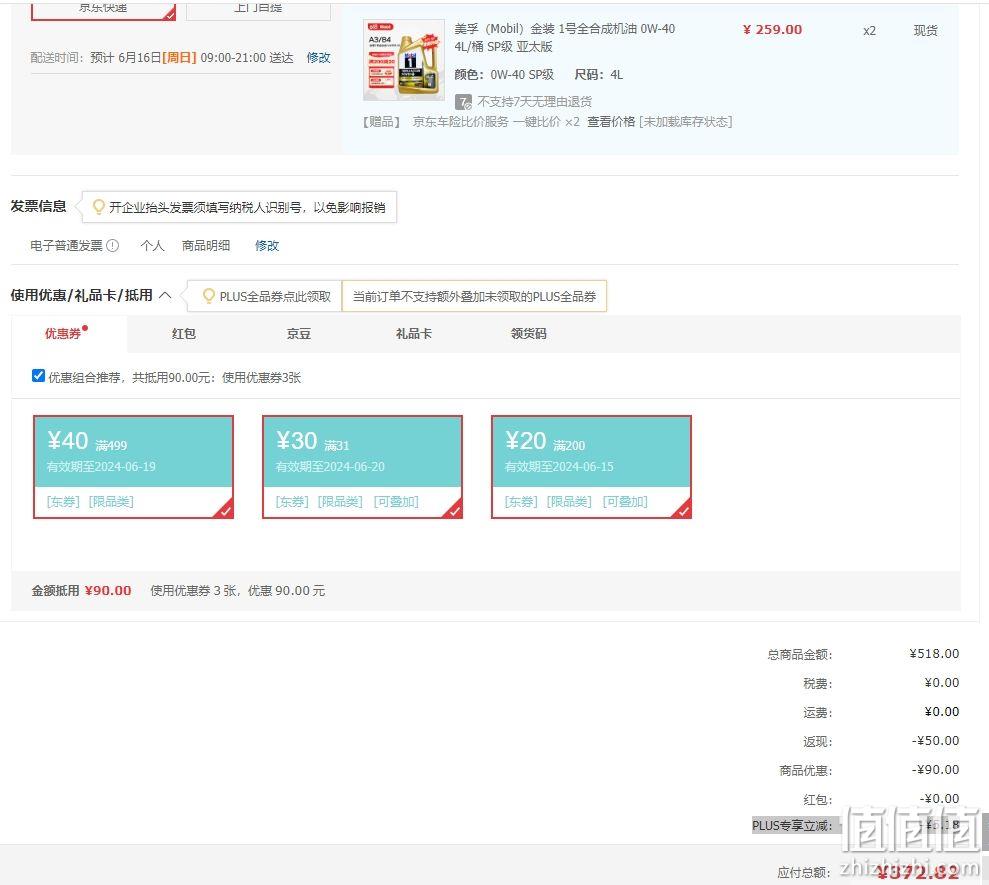The height and width of the screenshot is (885, 989).
Task: Toggle the ¥20 满200 coupon
Action: (591, 467)
